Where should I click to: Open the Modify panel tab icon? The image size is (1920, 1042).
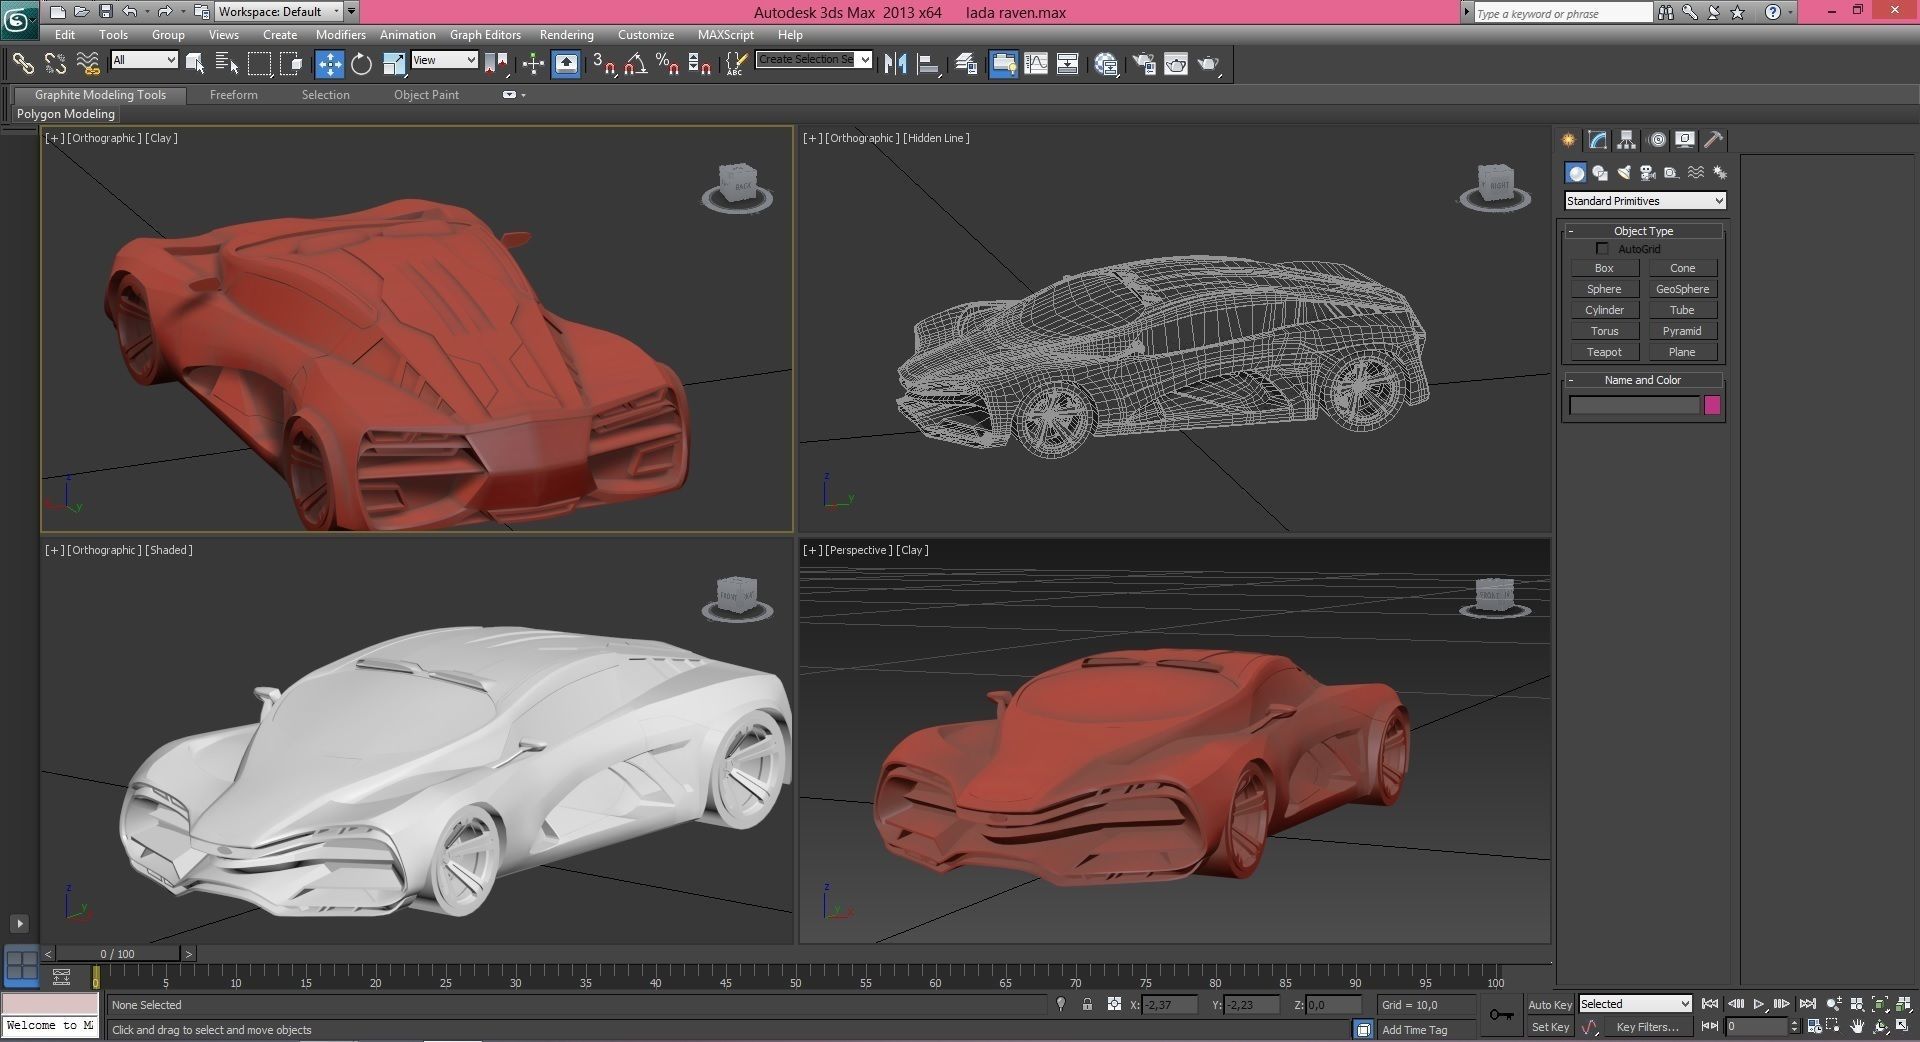(x=1597, y=140)
